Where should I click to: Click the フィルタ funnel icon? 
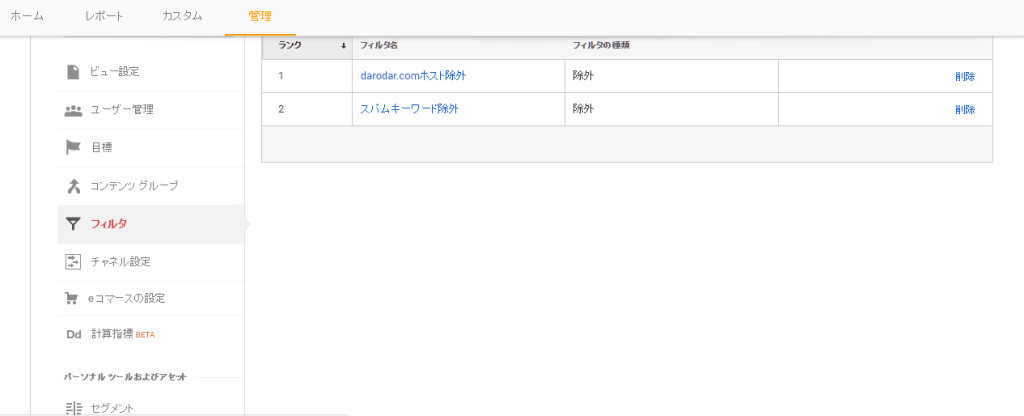(x=73, y=224)
